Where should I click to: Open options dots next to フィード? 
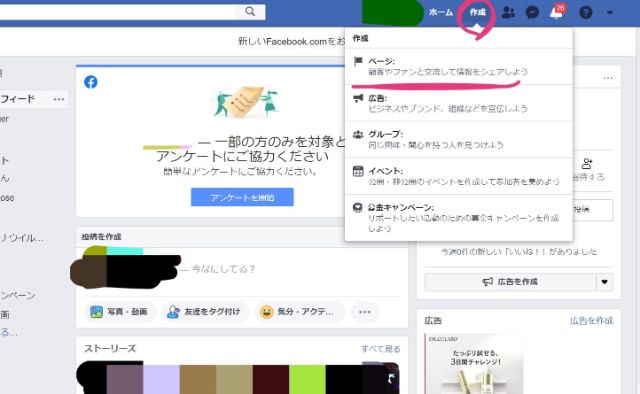tap(59, 99)
